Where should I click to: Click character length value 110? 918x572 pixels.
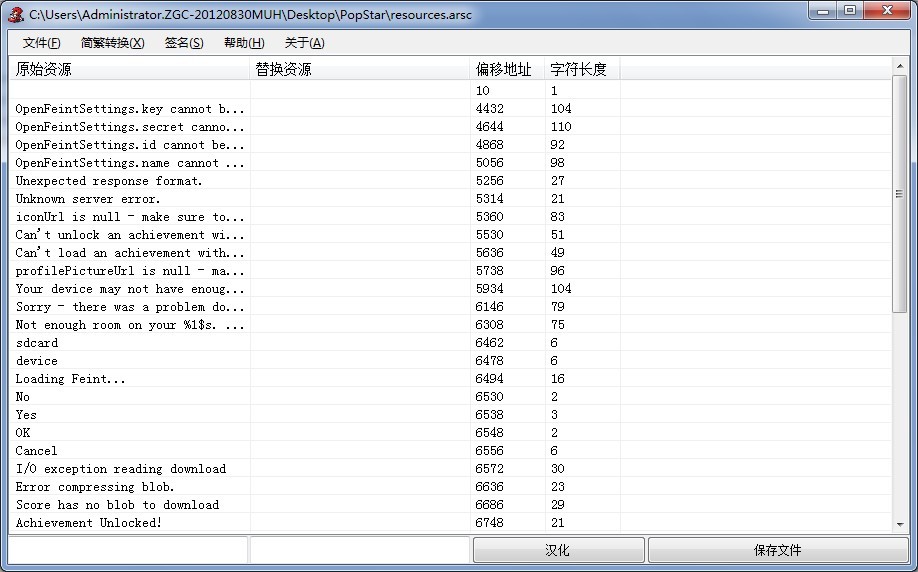[x=561, y=126]
